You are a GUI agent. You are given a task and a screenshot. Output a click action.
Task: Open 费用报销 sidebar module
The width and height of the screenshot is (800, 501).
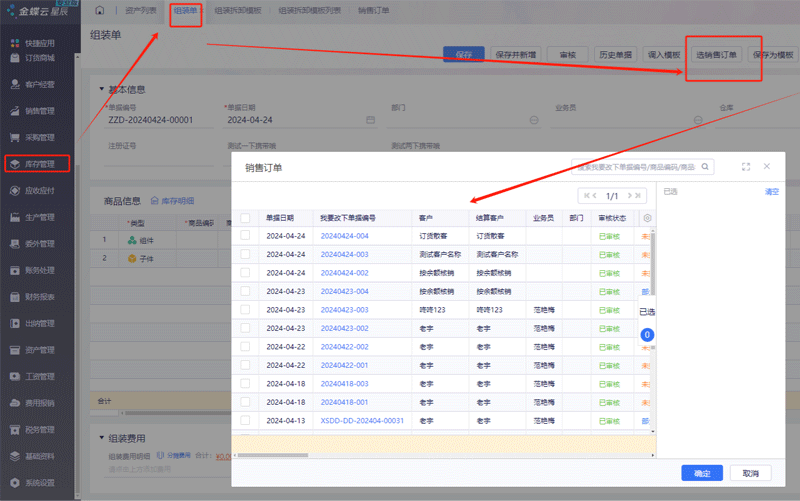click(33, 403)
